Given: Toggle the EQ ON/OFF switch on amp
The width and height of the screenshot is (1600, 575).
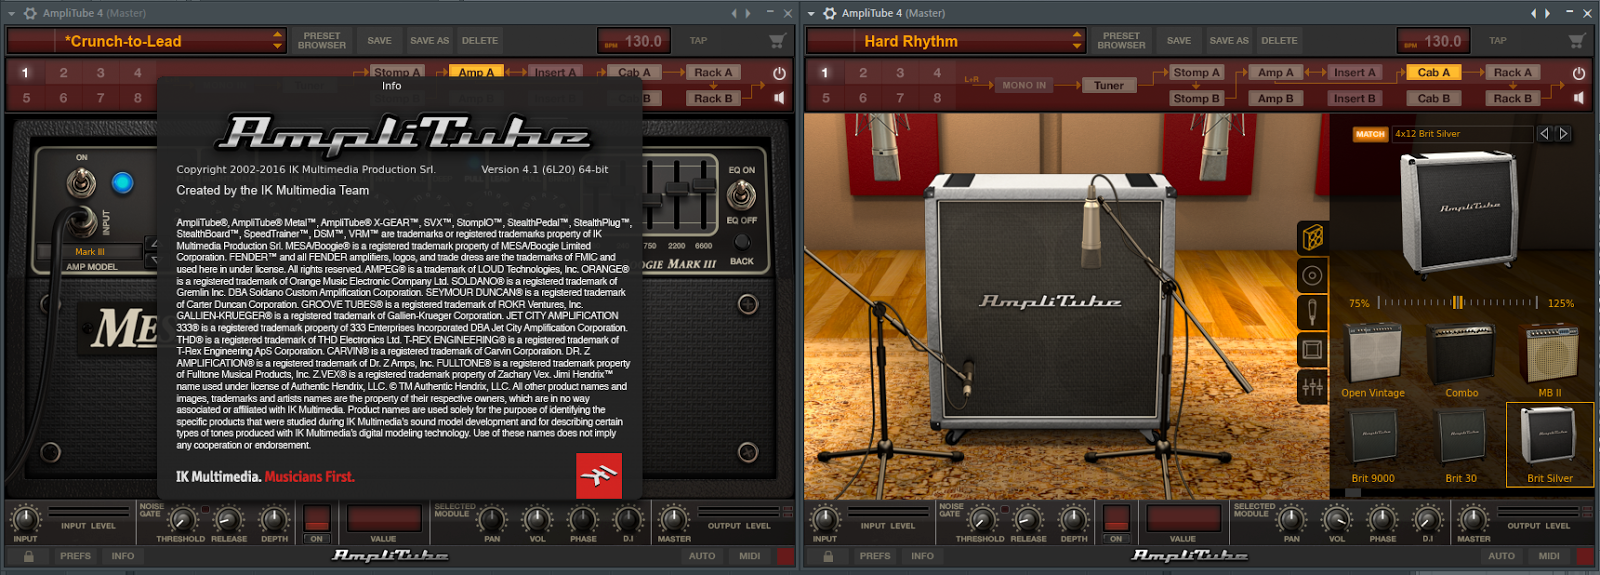Looking at the screenshot, I should 741,194.
